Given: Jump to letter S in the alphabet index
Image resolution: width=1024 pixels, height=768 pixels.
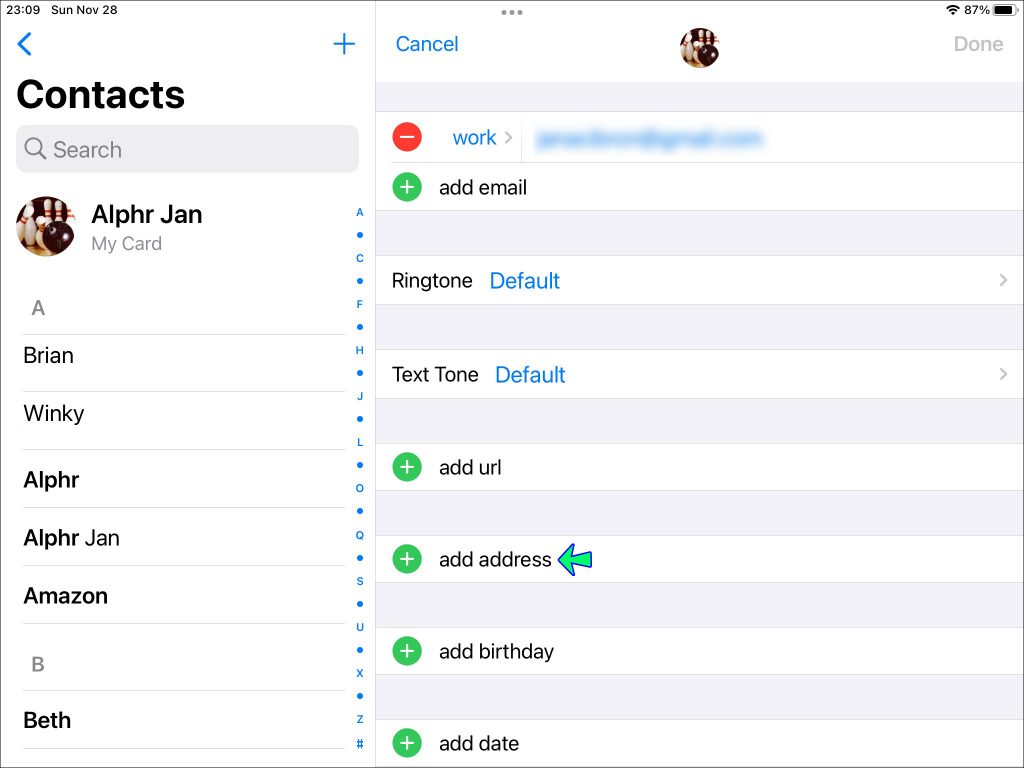Looking at the screenshot, I should (x=359, y=581).
